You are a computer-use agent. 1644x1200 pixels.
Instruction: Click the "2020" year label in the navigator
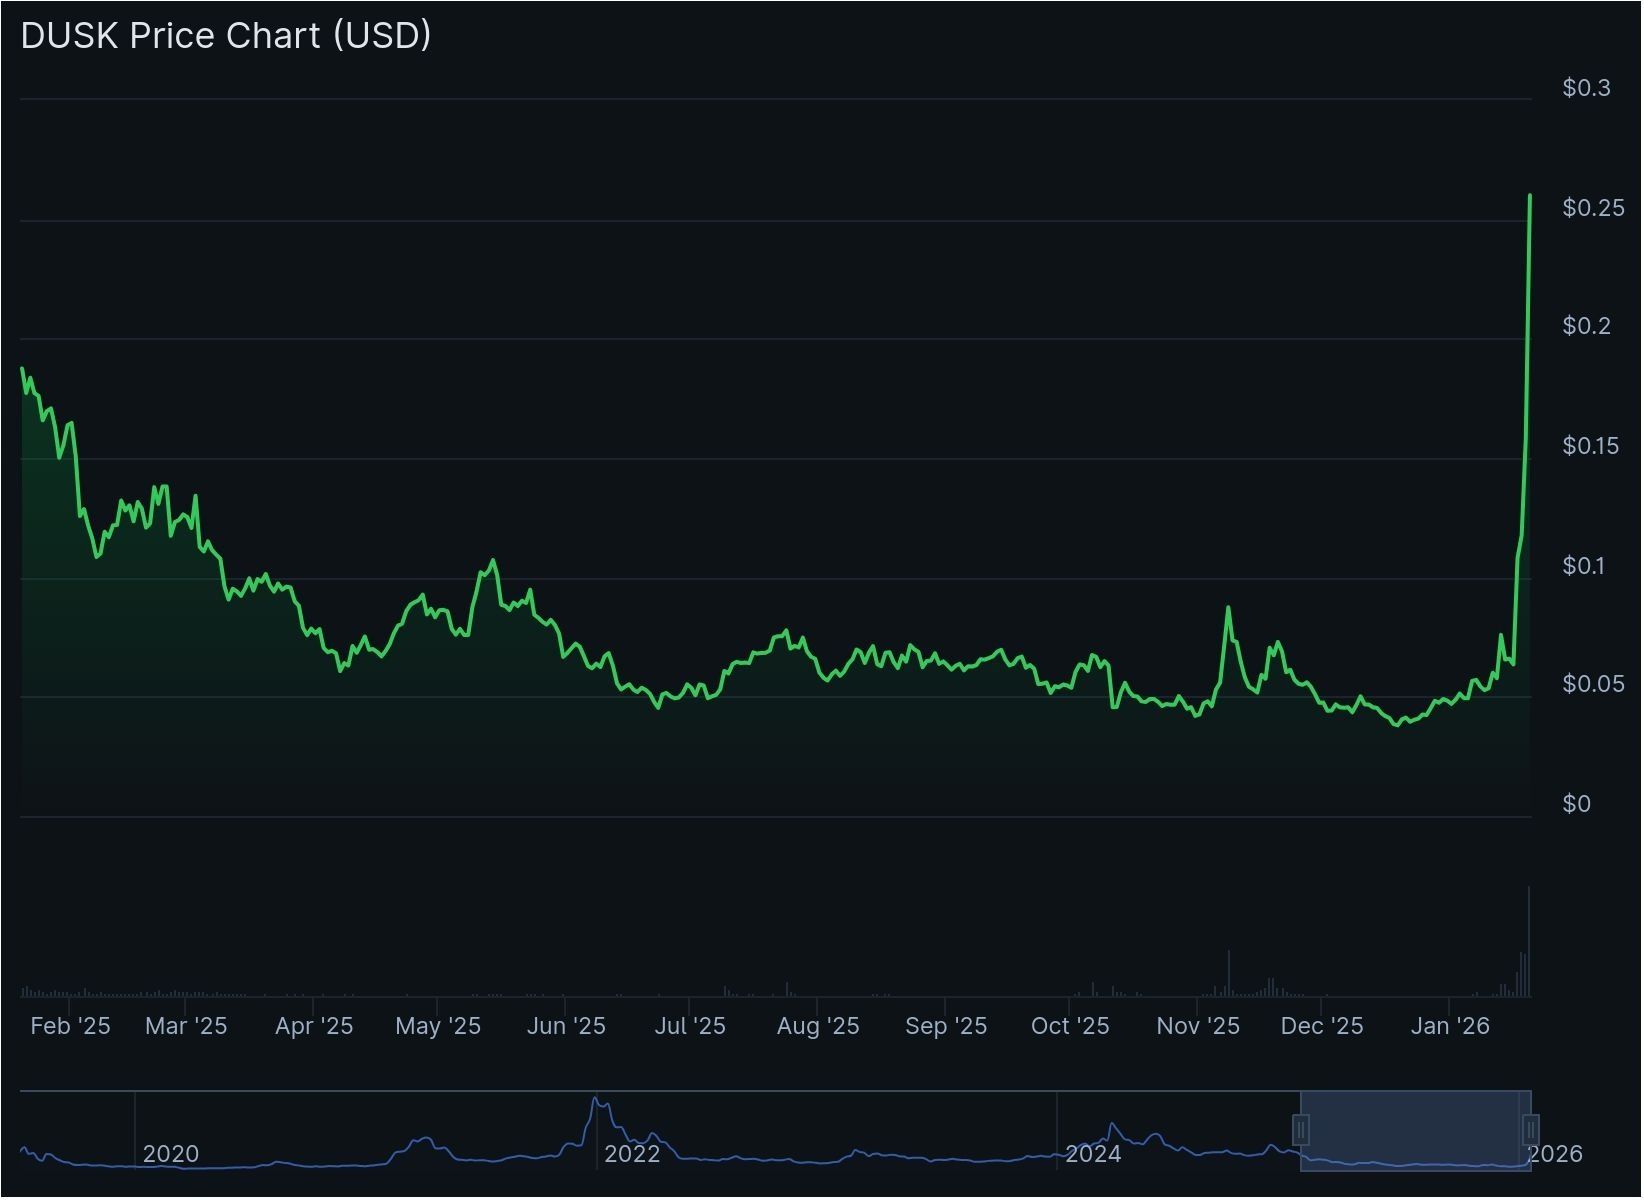[171, 1154]
